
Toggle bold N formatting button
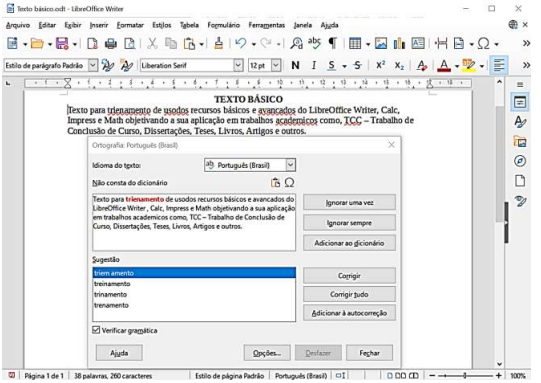295,65
